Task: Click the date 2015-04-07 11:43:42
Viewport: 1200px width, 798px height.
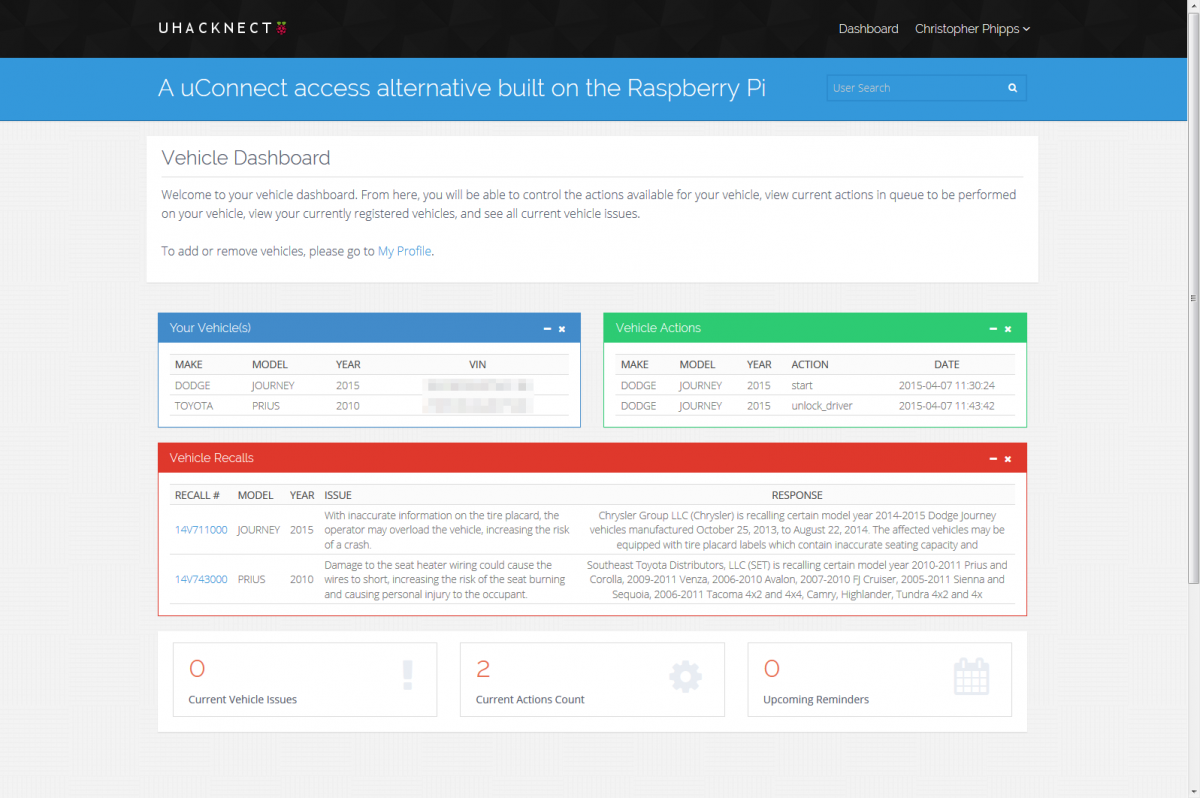Action: click(x=947, y=406)
